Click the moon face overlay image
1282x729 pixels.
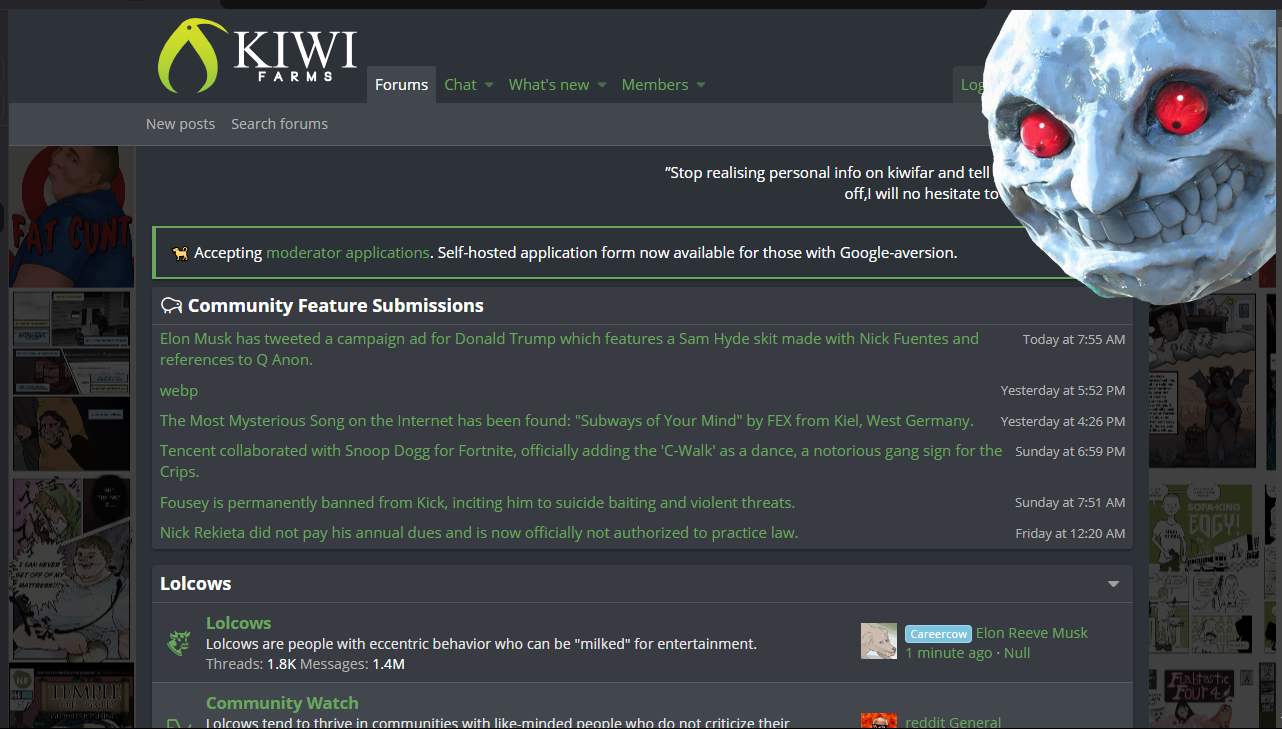pos(1131,155)
